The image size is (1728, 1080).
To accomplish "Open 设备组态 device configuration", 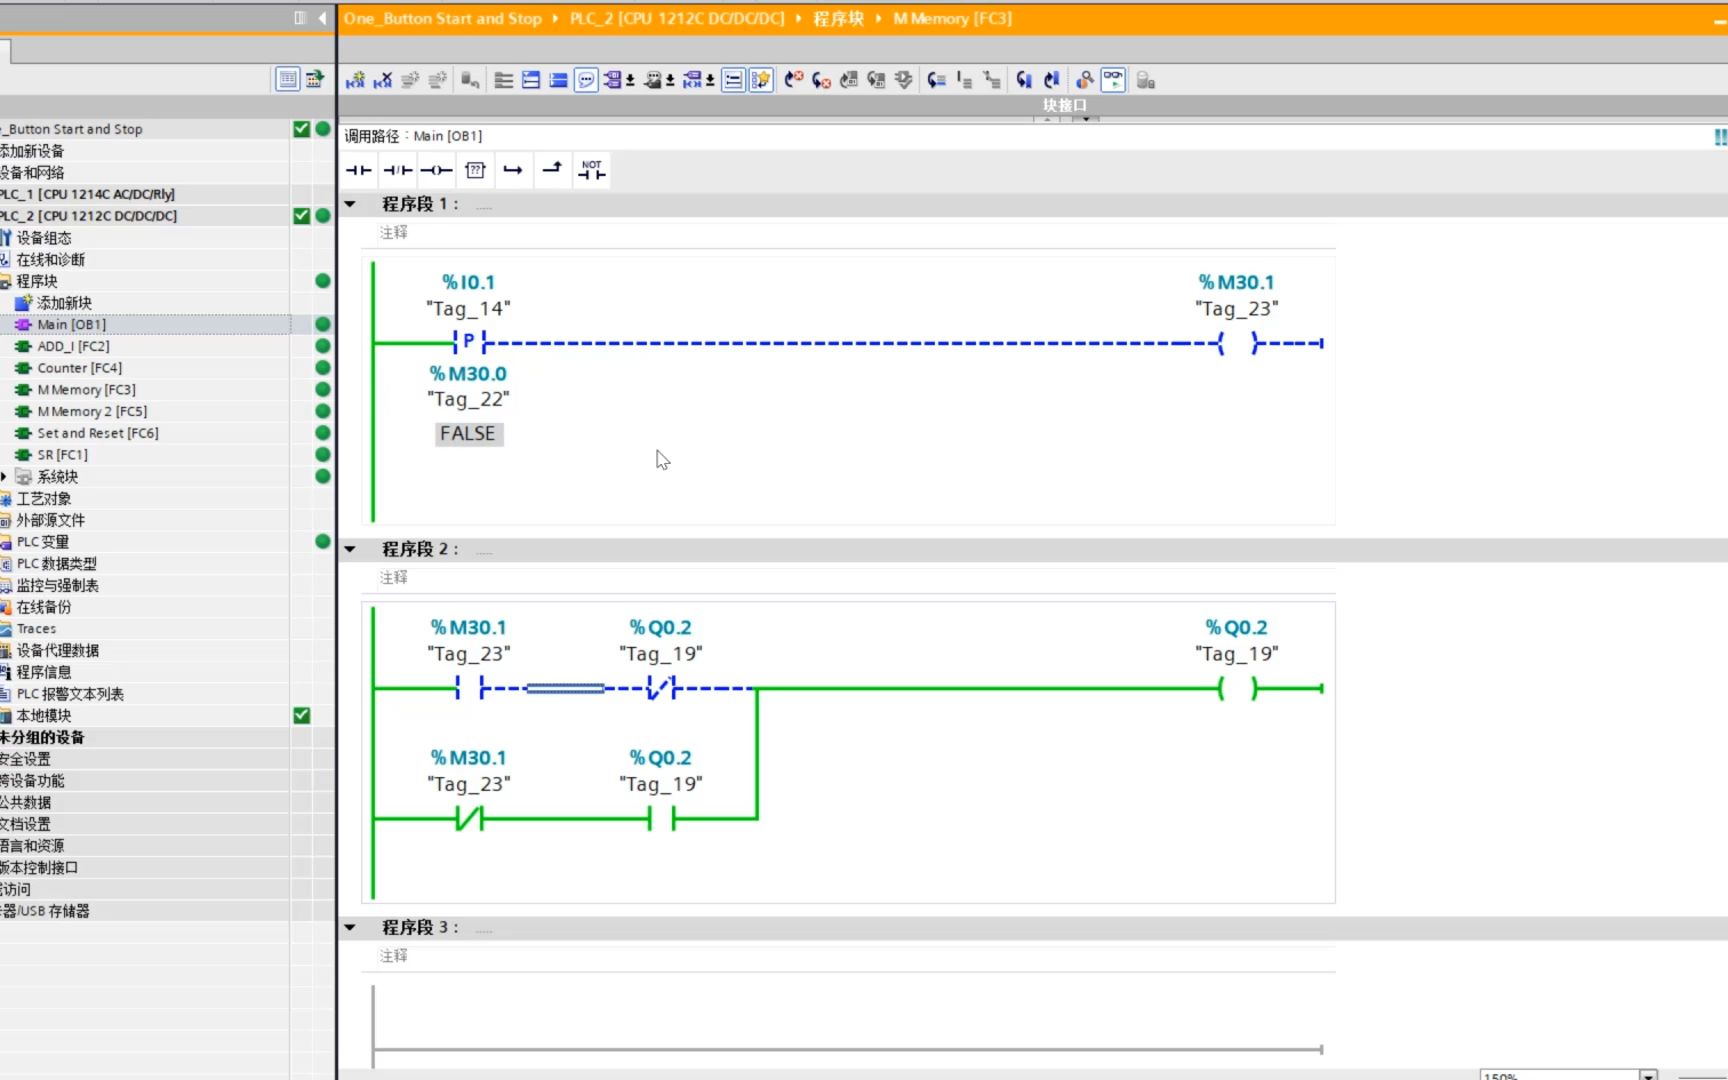I will coord(44,238).
